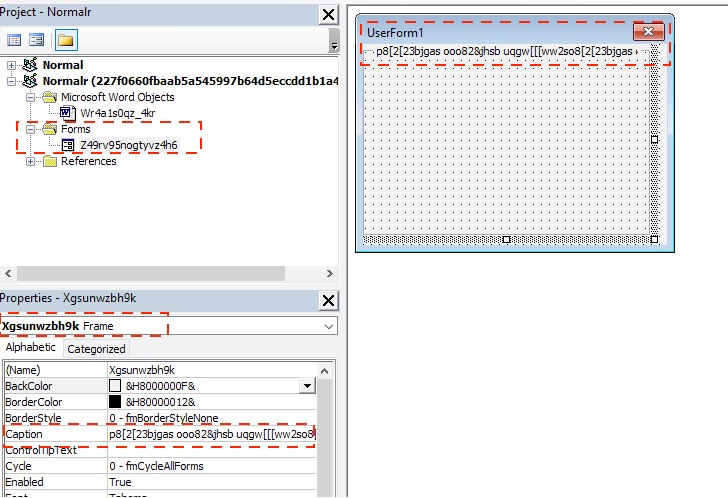Select the BorderColor value &H80000012&
Viewport: 728px width, 498px height.
(160, 402)
